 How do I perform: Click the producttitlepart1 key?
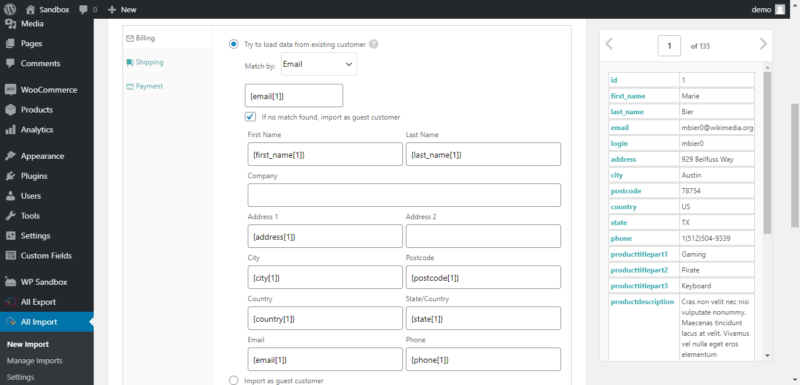click(639, 254)
